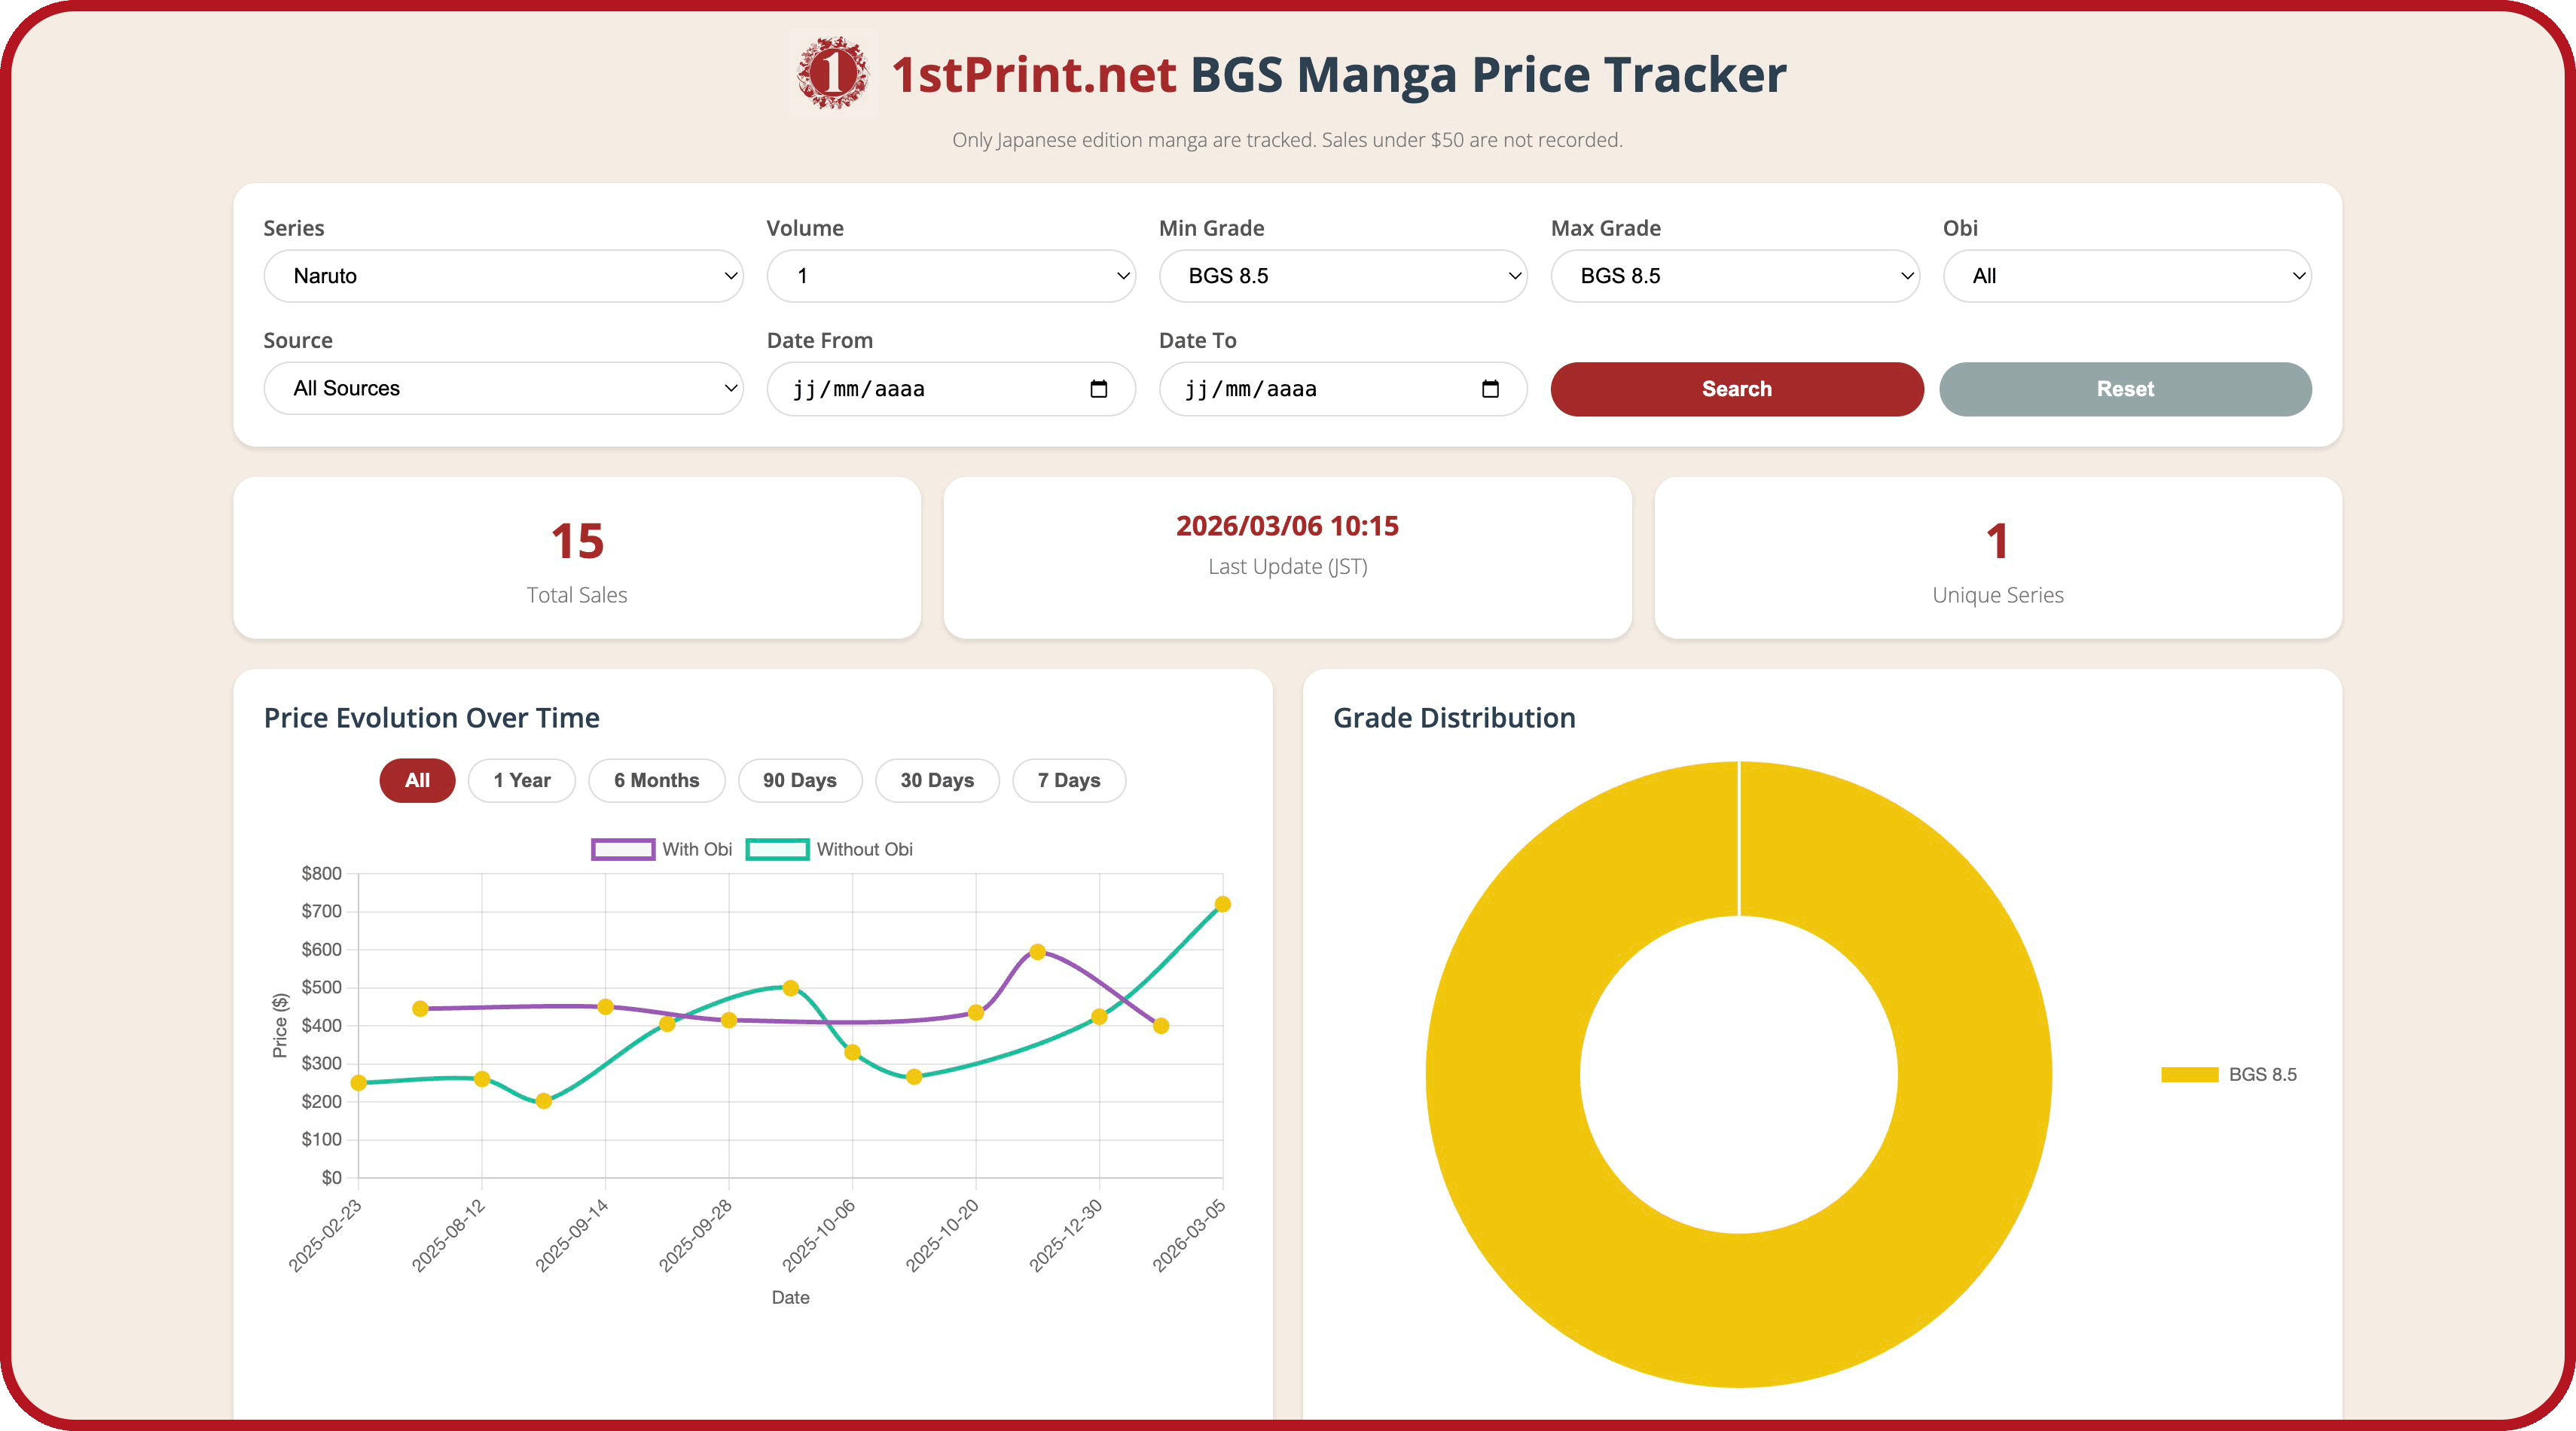The width and height of the screenshot is (2576, 1431).
Task: Click the Total Sales stat card
Action: click(x=577, y=557)
